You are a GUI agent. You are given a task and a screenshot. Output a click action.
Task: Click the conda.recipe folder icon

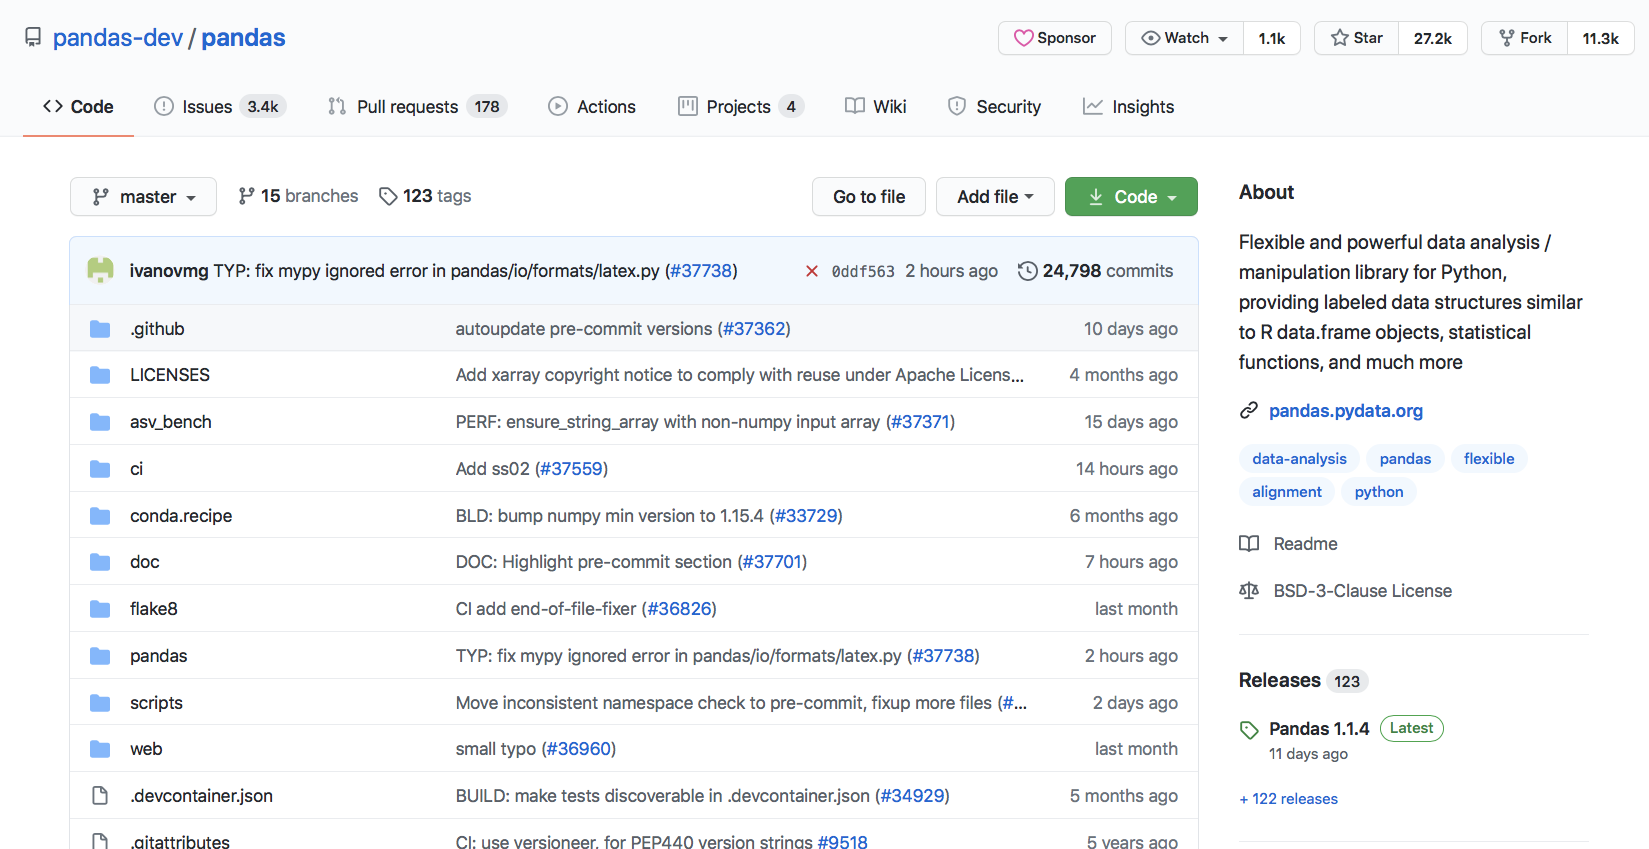click(100, 516)
